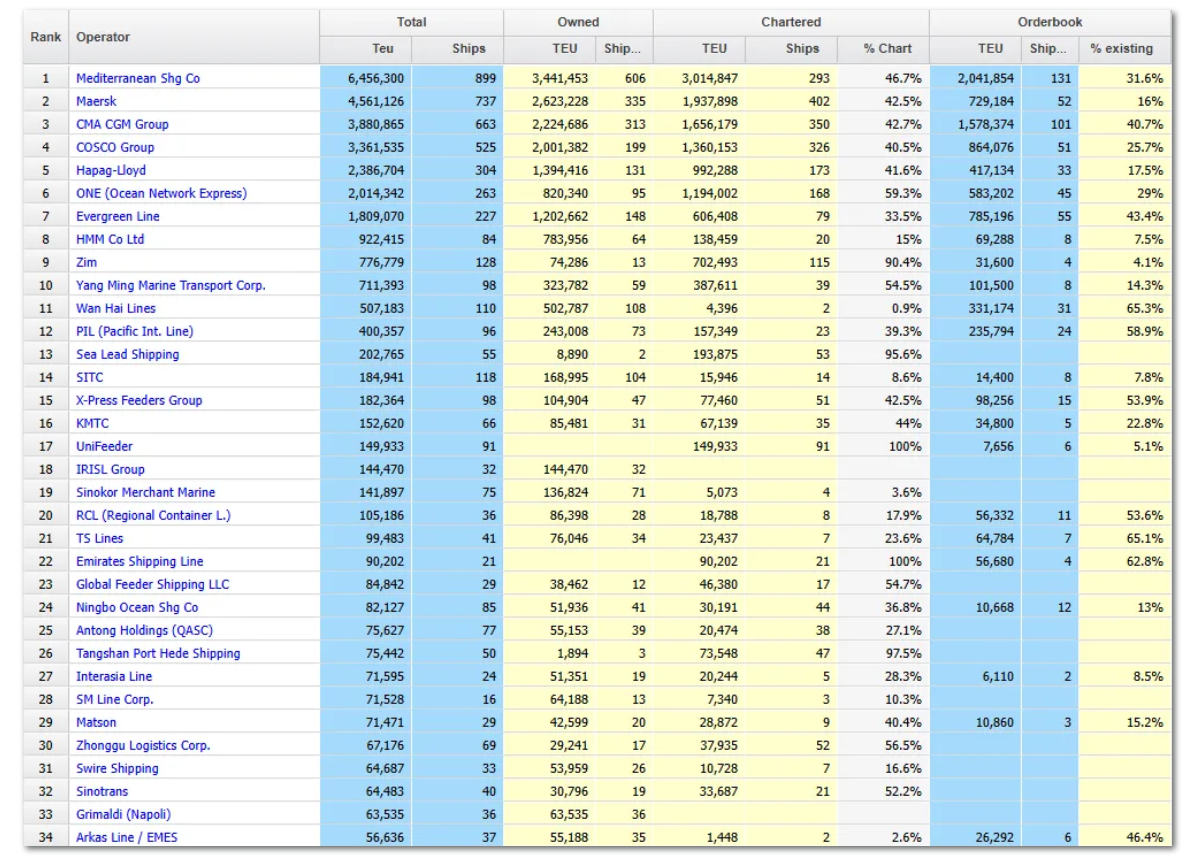
Task: Click the Chartered group header
Action: (790, 22)
